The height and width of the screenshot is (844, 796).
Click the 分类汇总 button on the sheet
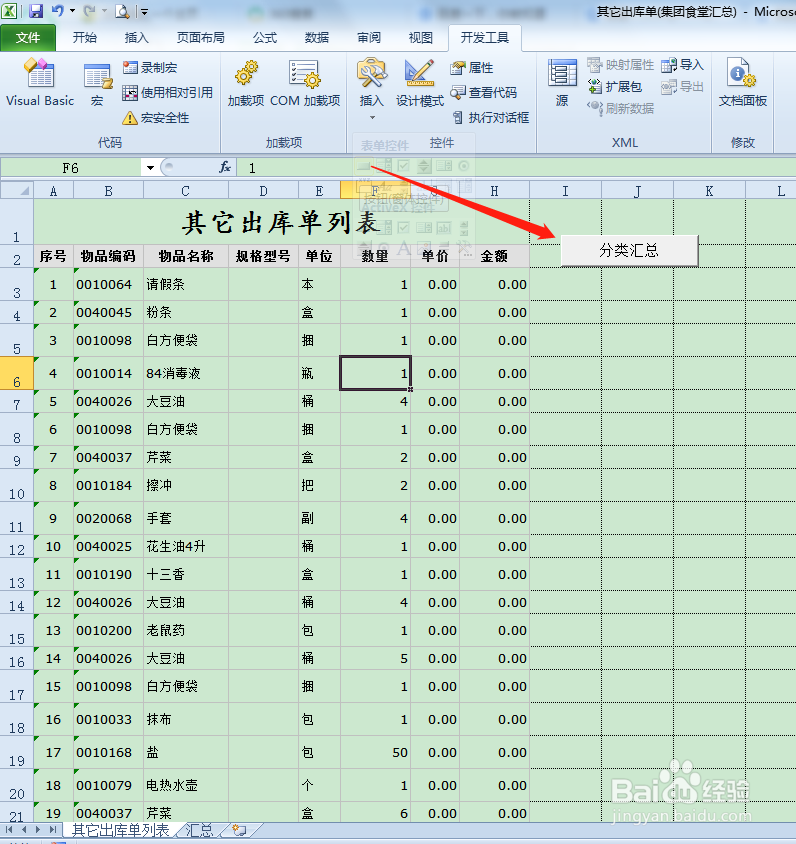point(629,250)
